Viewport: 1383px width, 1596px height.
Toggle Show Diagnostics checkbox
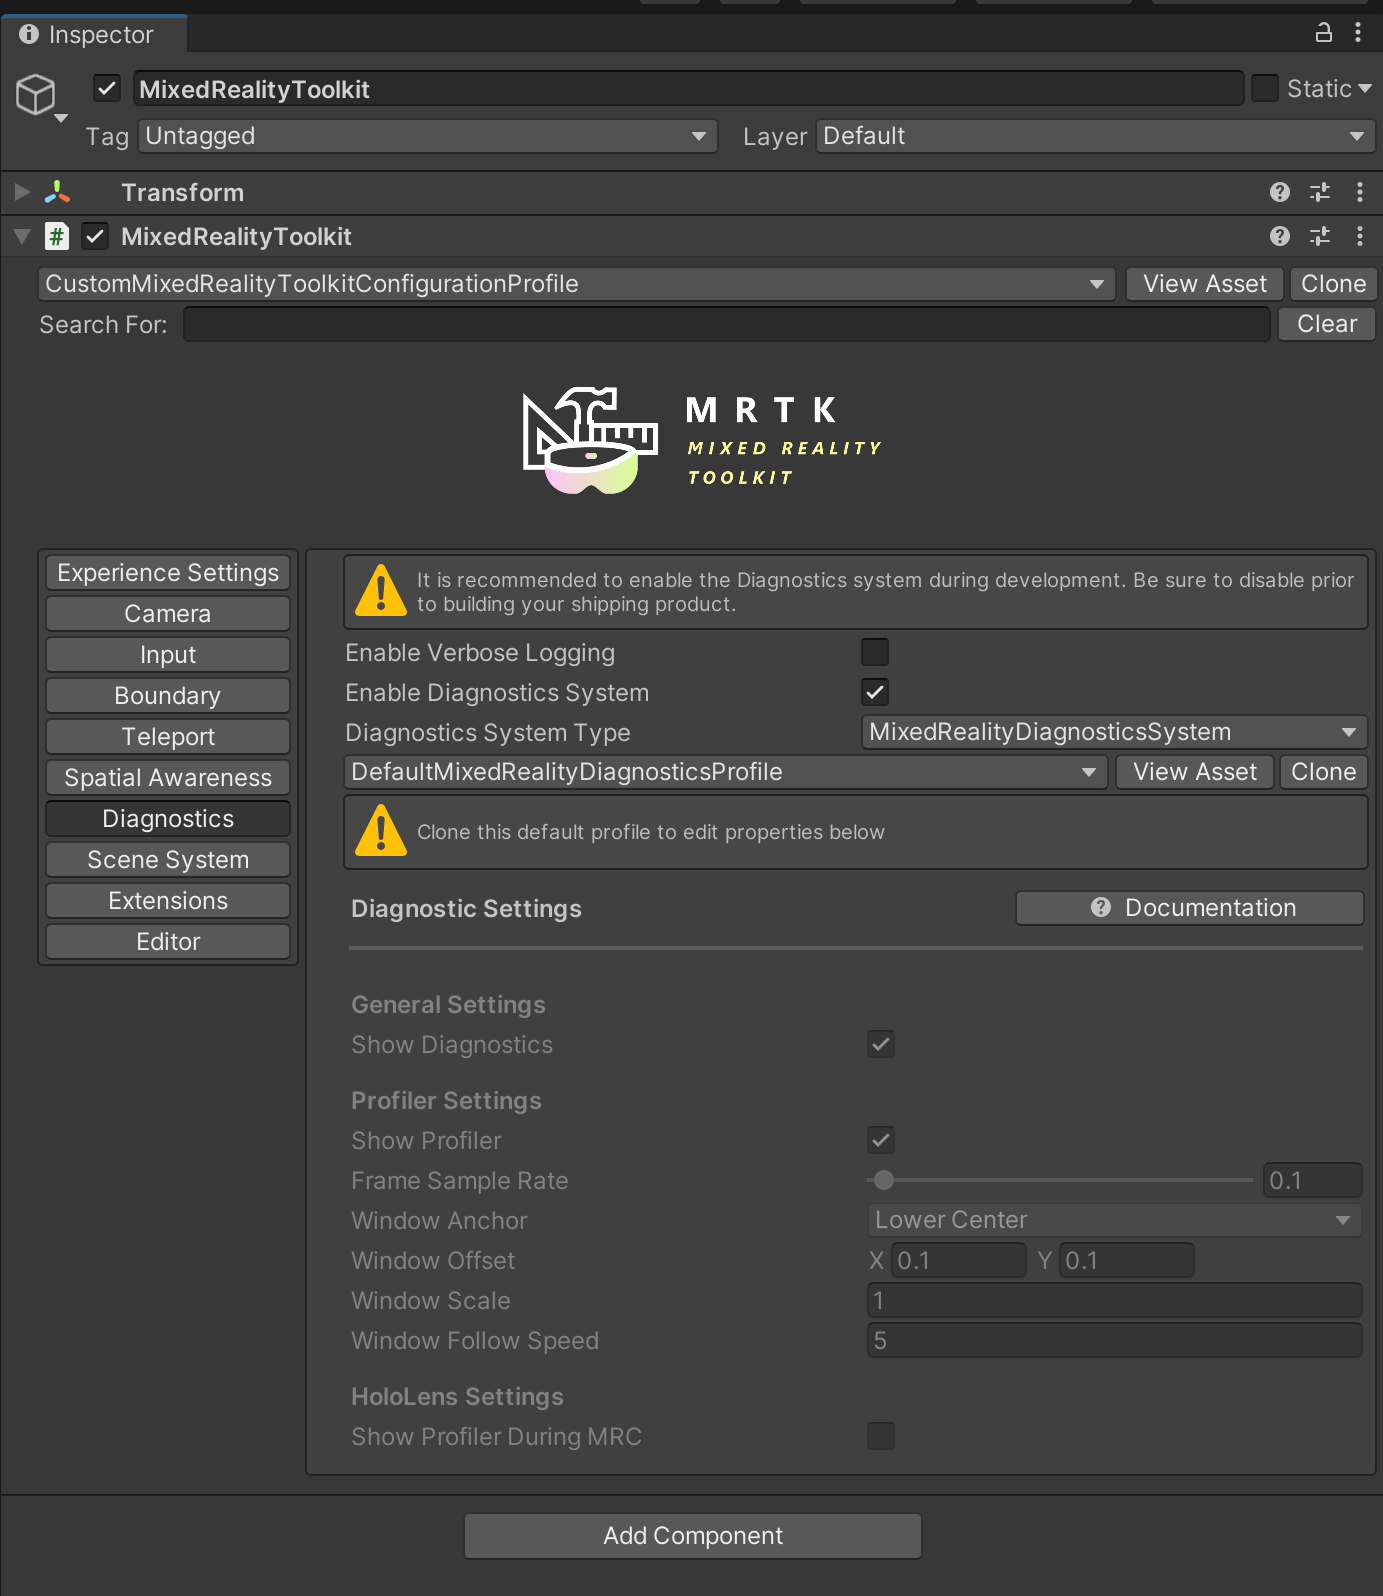click(x=881, y=1044)
